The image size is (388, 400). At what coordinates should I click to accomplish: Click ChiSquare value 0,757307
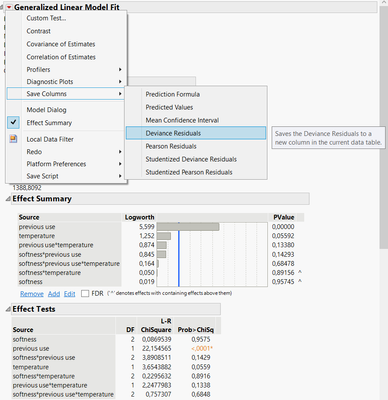[159, 394]
